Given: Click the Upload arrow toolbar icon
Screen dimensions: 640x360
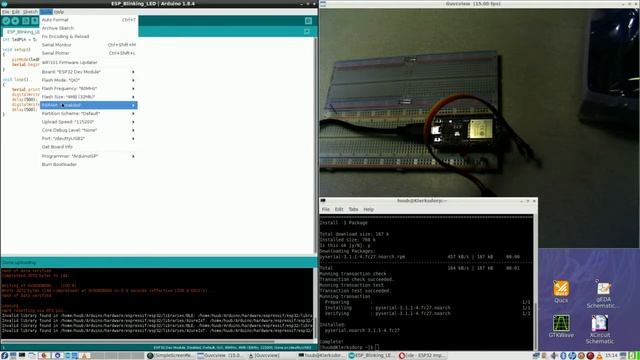Looking at the screenshot, I should tap(16, 21).
